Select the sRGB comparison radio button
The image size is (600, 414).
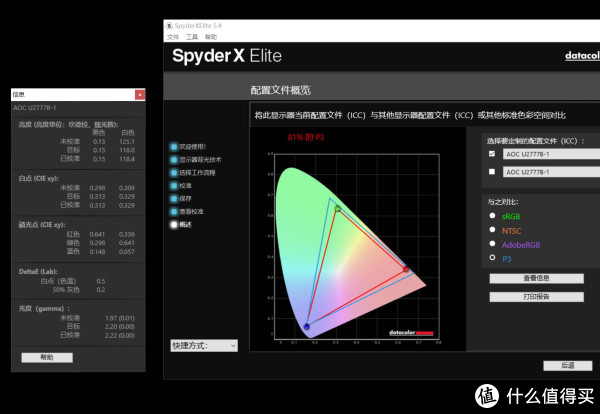point(492,216)
